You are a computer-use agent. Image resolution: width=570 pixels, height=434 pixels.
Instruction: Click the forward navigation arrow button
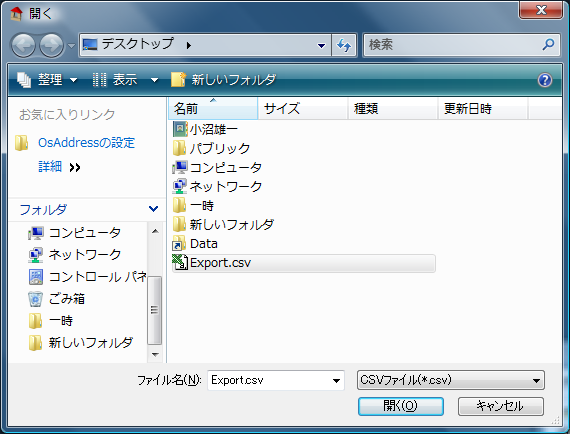point(51,45)
